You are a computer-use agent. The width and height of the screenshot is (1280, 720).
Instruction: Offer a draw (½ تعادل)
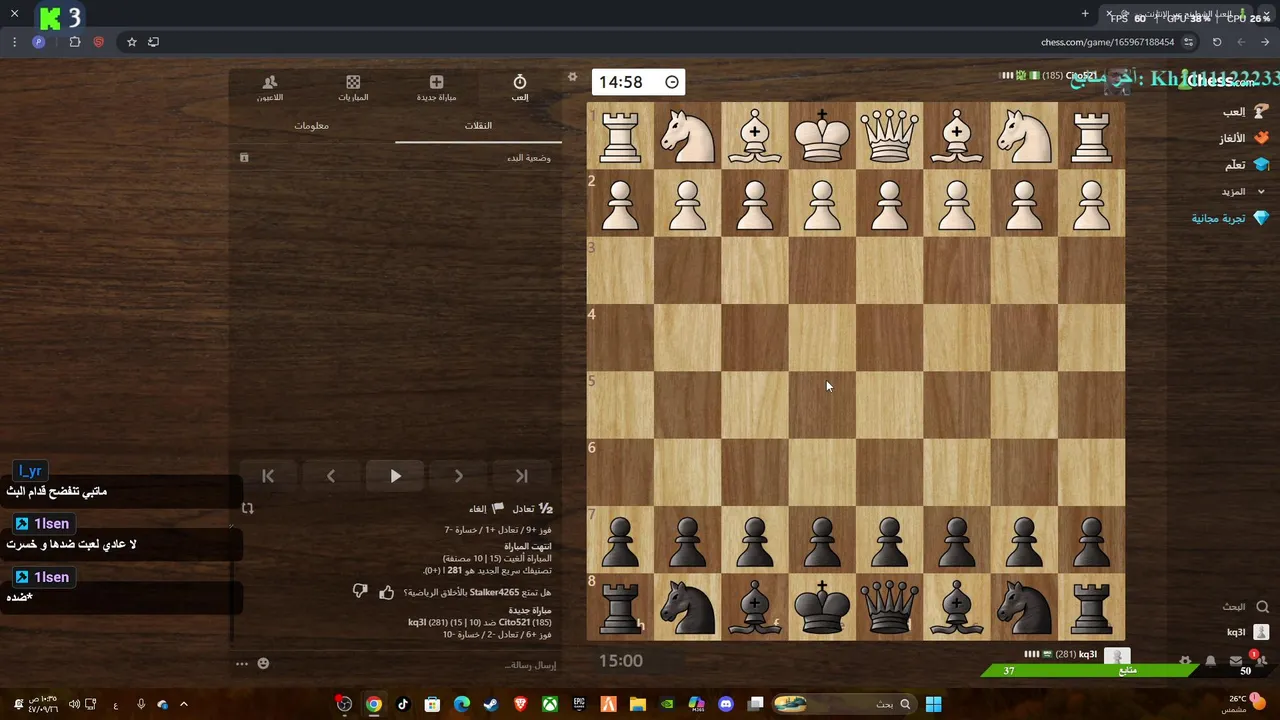pos(533,509)
